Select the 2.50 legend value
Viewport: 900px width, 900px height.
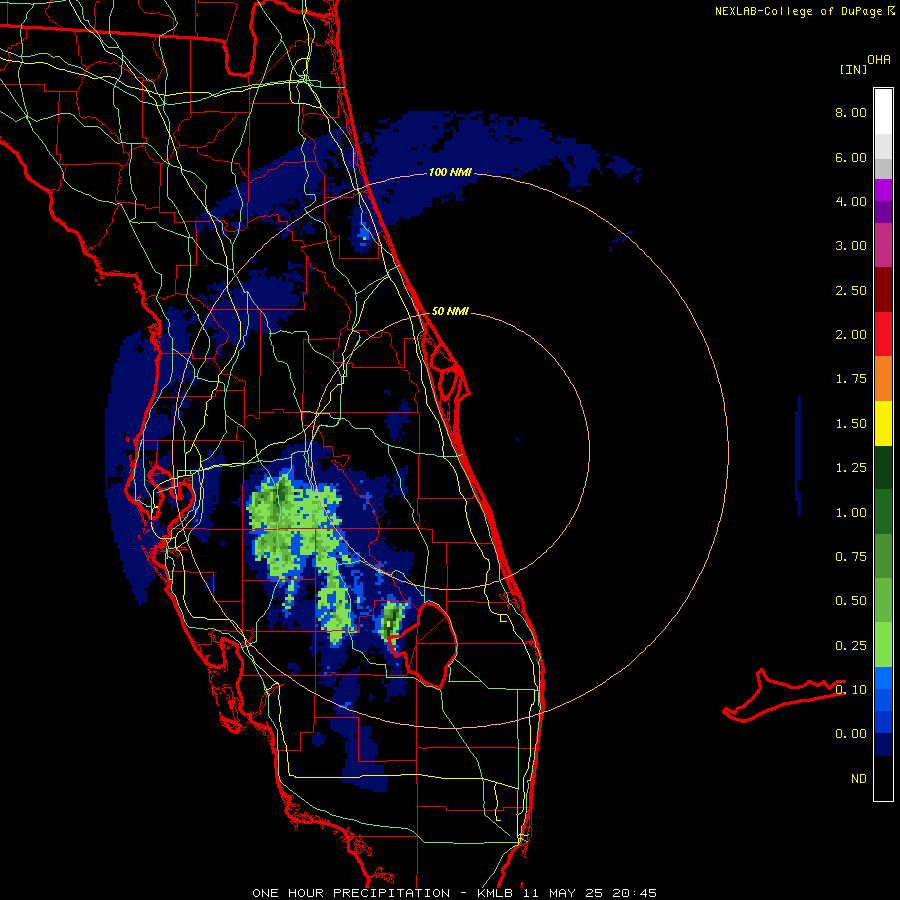tap(851, 290)
